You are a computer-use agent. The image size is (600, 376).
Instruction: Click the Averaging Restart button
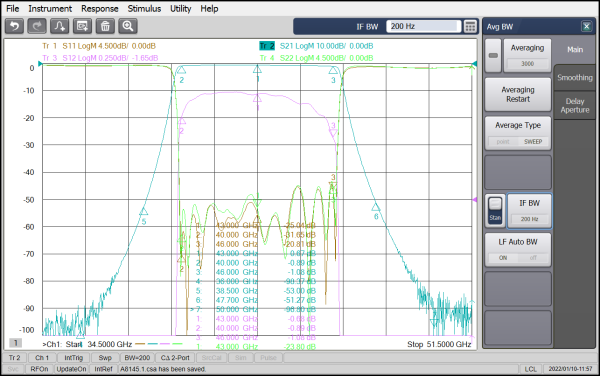pos(518,94)
